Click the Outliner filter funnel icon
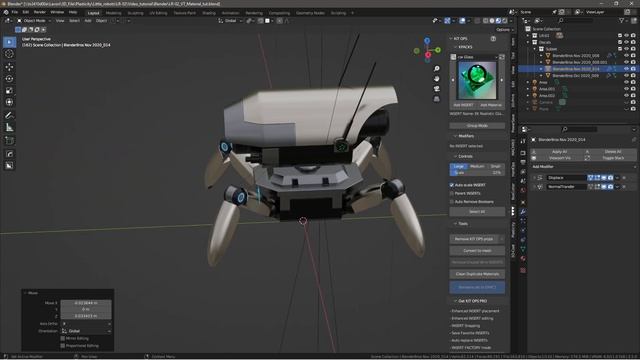 tap(622, 20)
